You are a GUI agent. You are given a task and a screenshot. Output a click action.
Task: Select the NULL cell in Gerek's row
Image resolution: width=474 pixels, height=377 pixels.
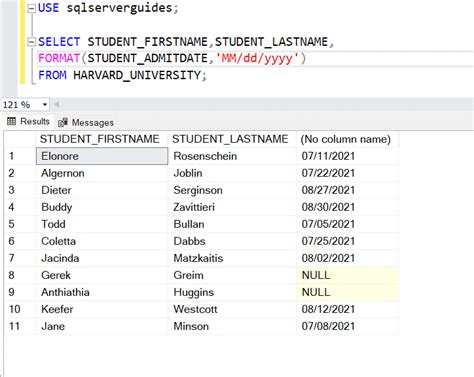coord(347,275)
